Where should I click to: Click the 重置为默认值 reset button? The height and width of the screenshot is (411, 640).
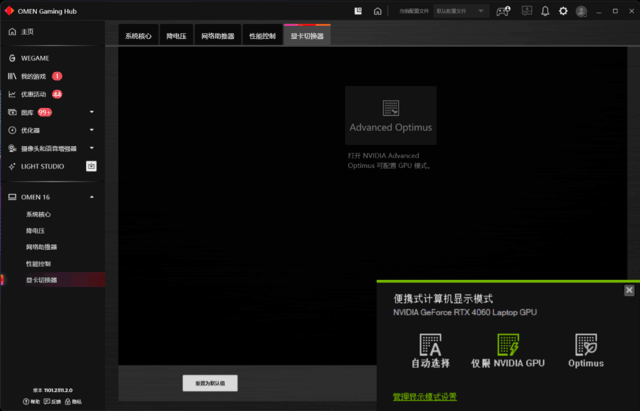click(210, 383)
